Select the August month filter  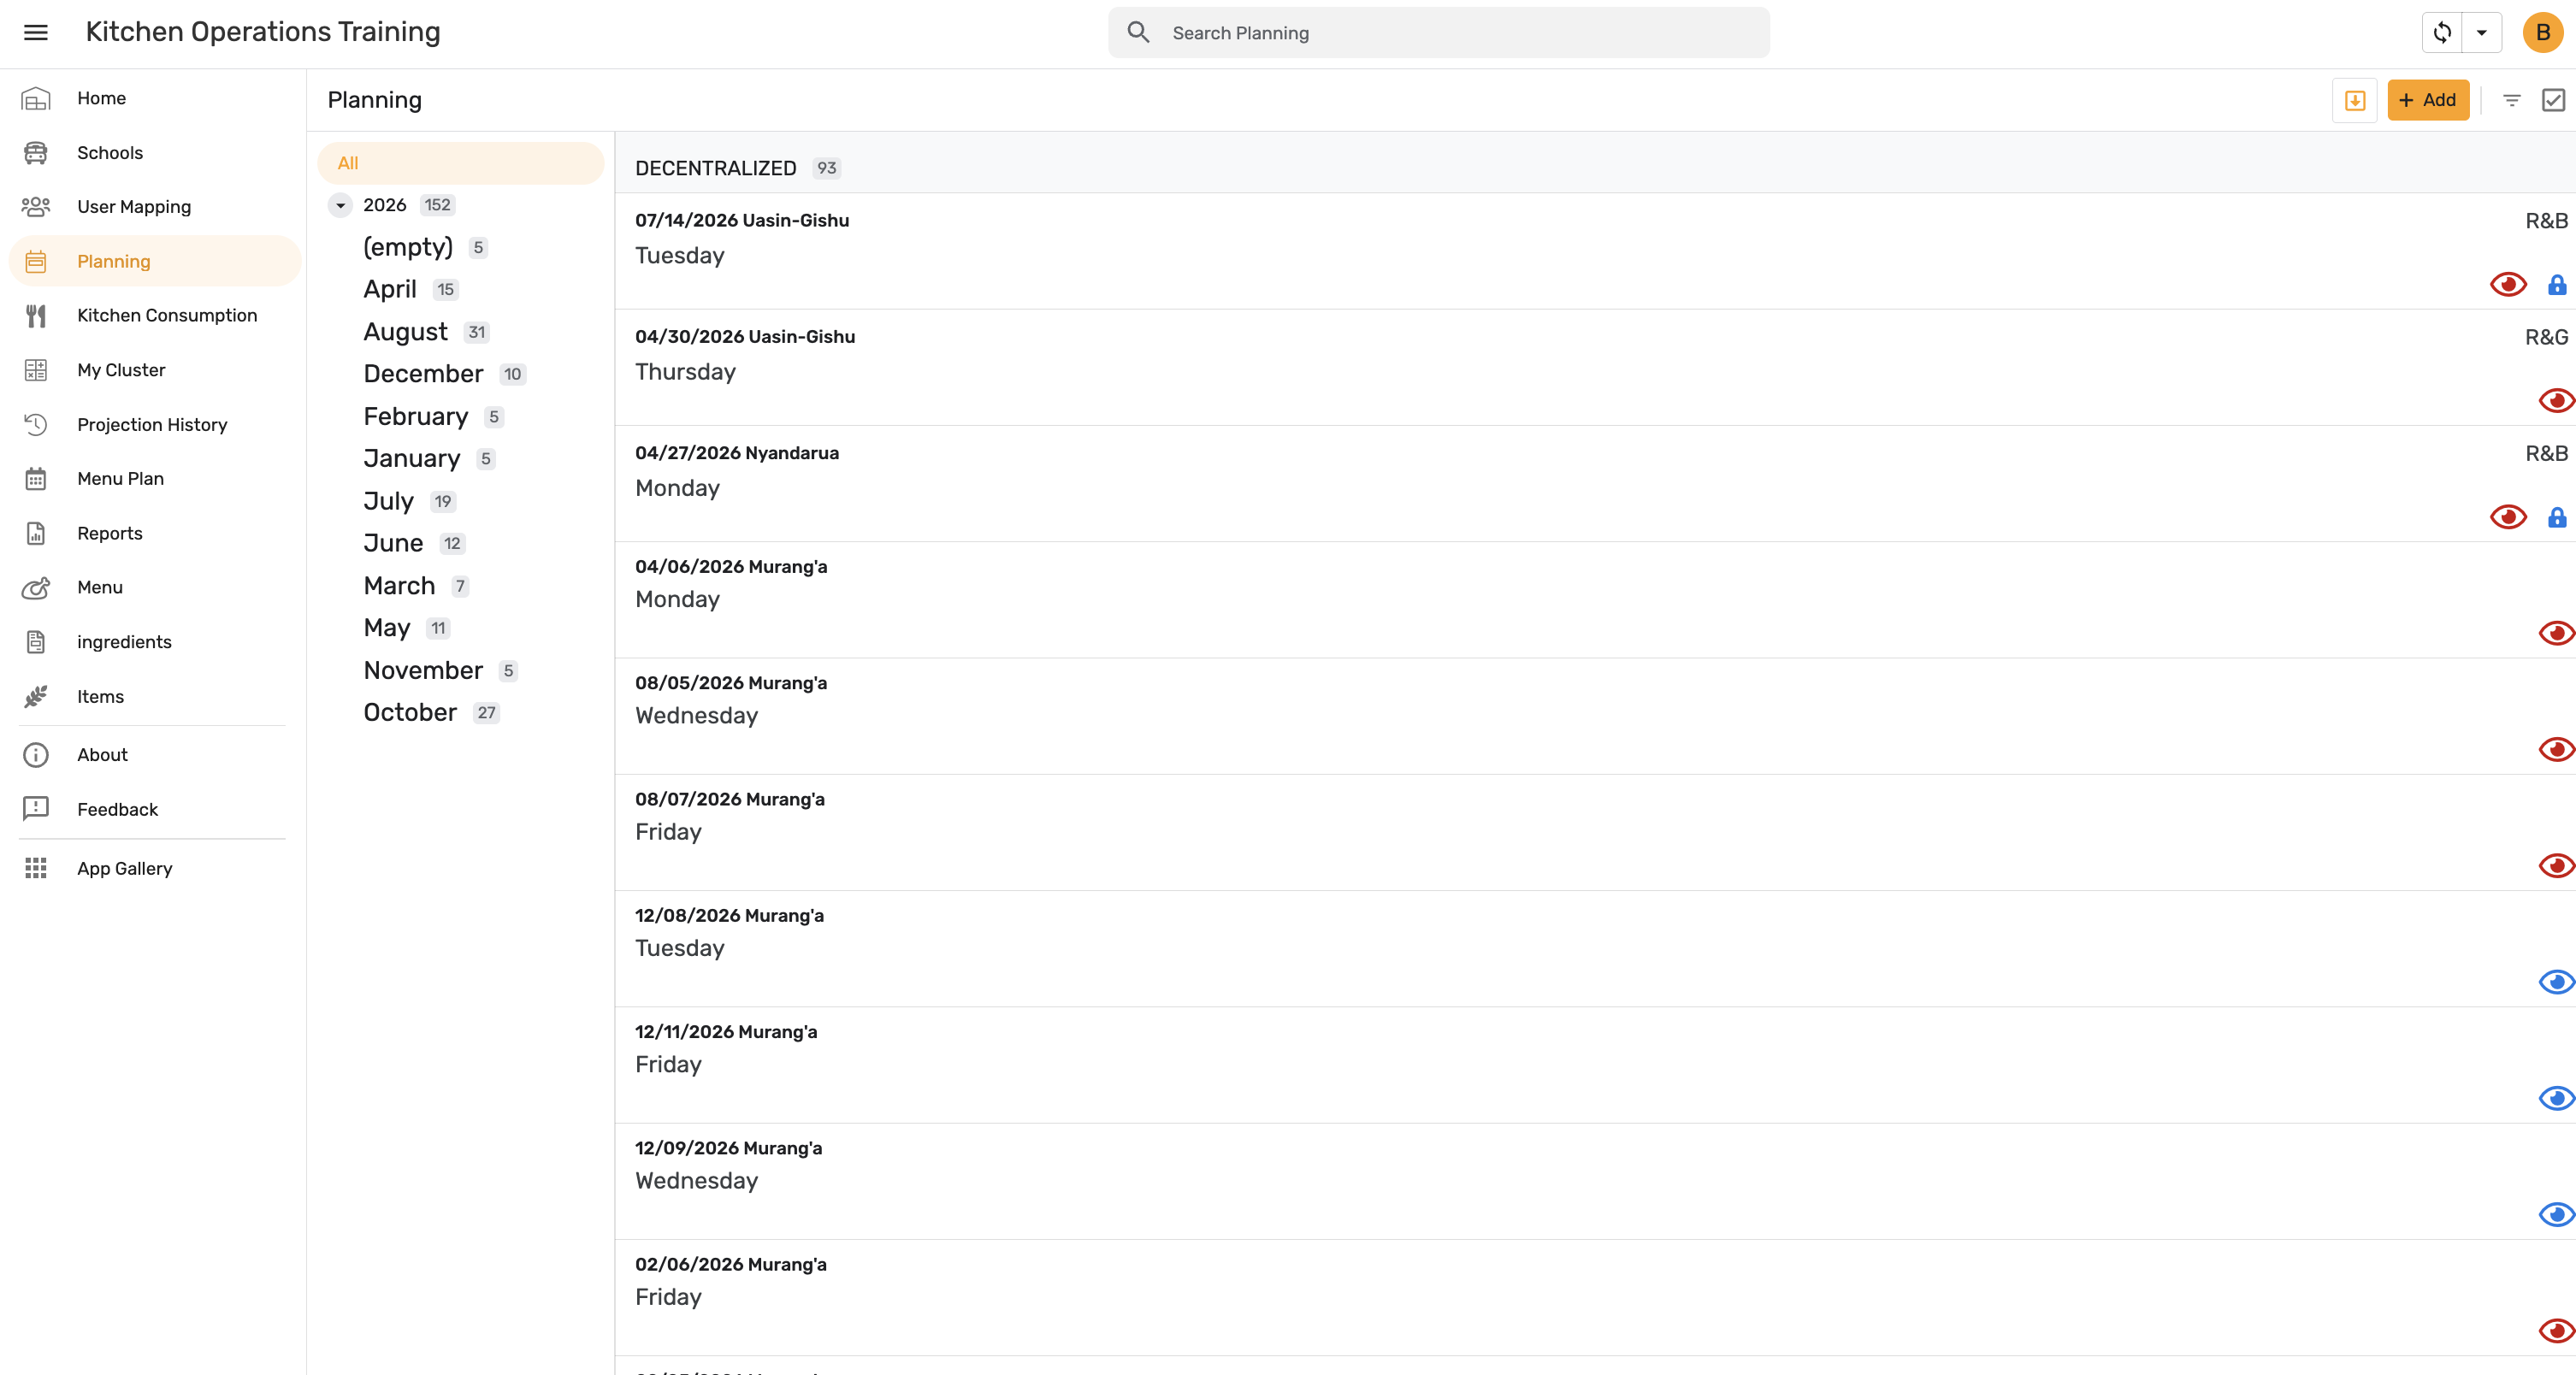[405, 332]
